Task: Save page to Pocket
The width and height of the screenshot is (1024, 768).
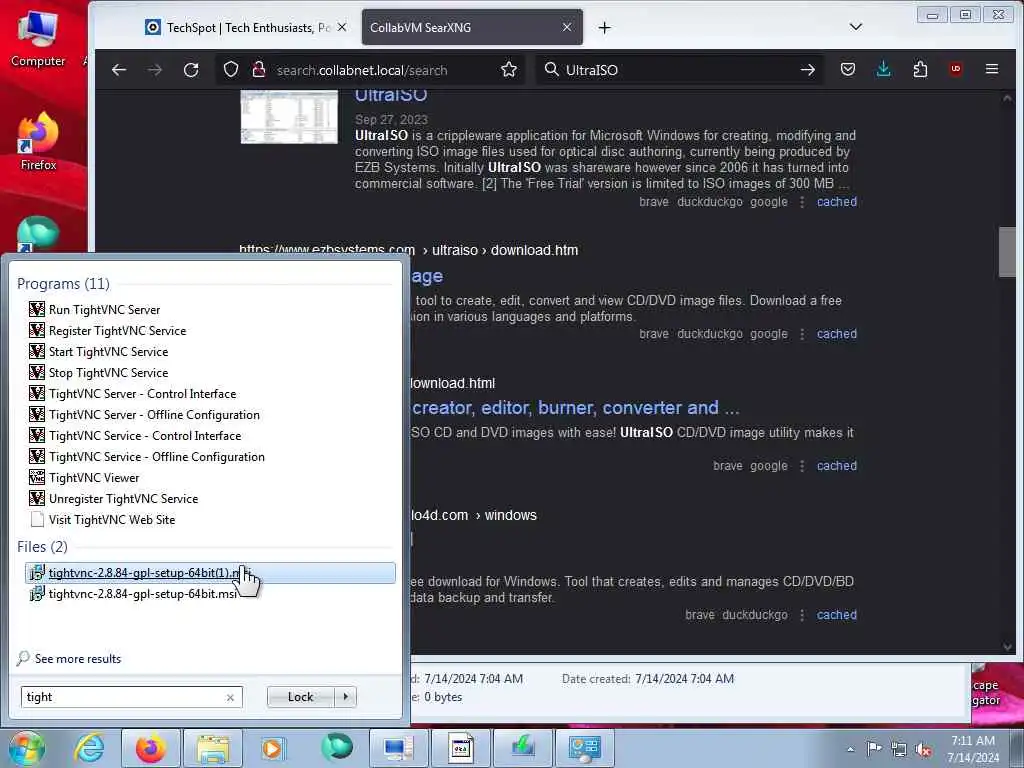Action: tap(848, 69)
